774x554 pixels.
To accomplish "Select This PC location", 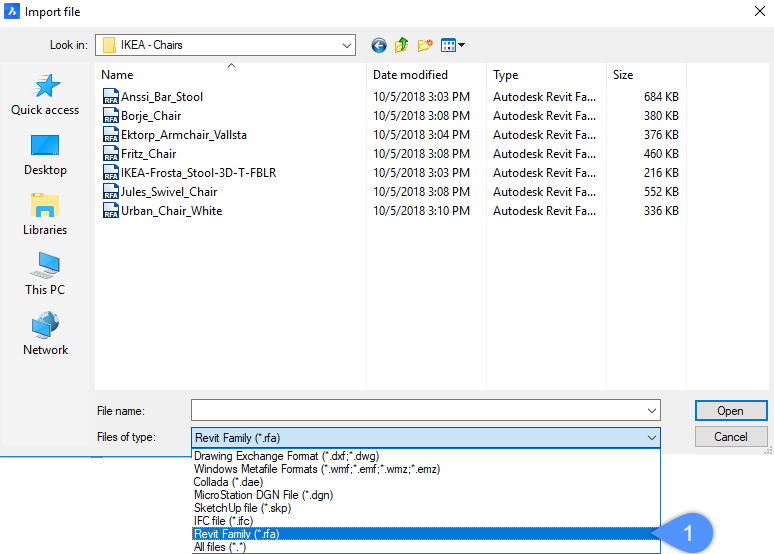I will click(45, 275).
